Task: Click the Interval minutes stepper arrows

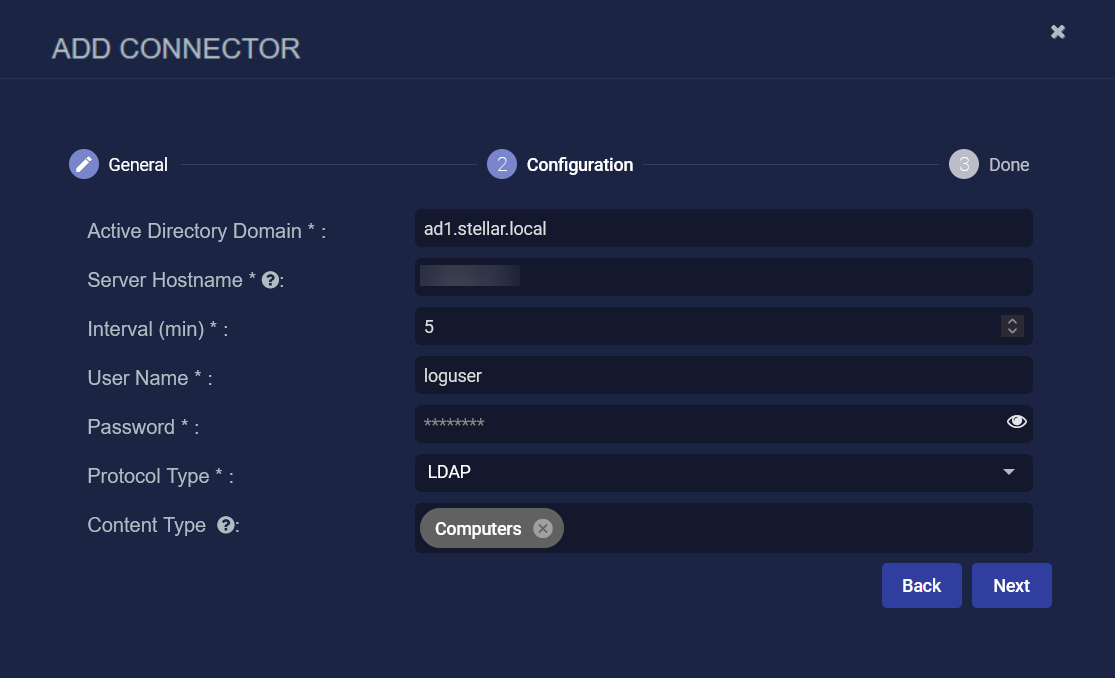Action: point(1012,326)
